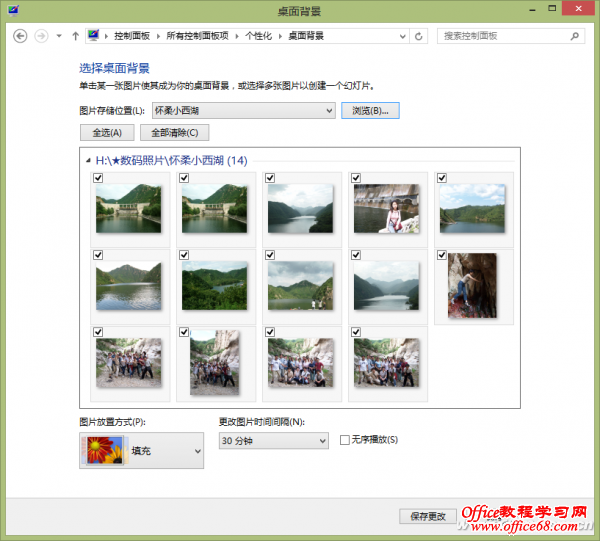
Task: Uncheck the portrait group photo checkbox
Action: tap(184, 332)
